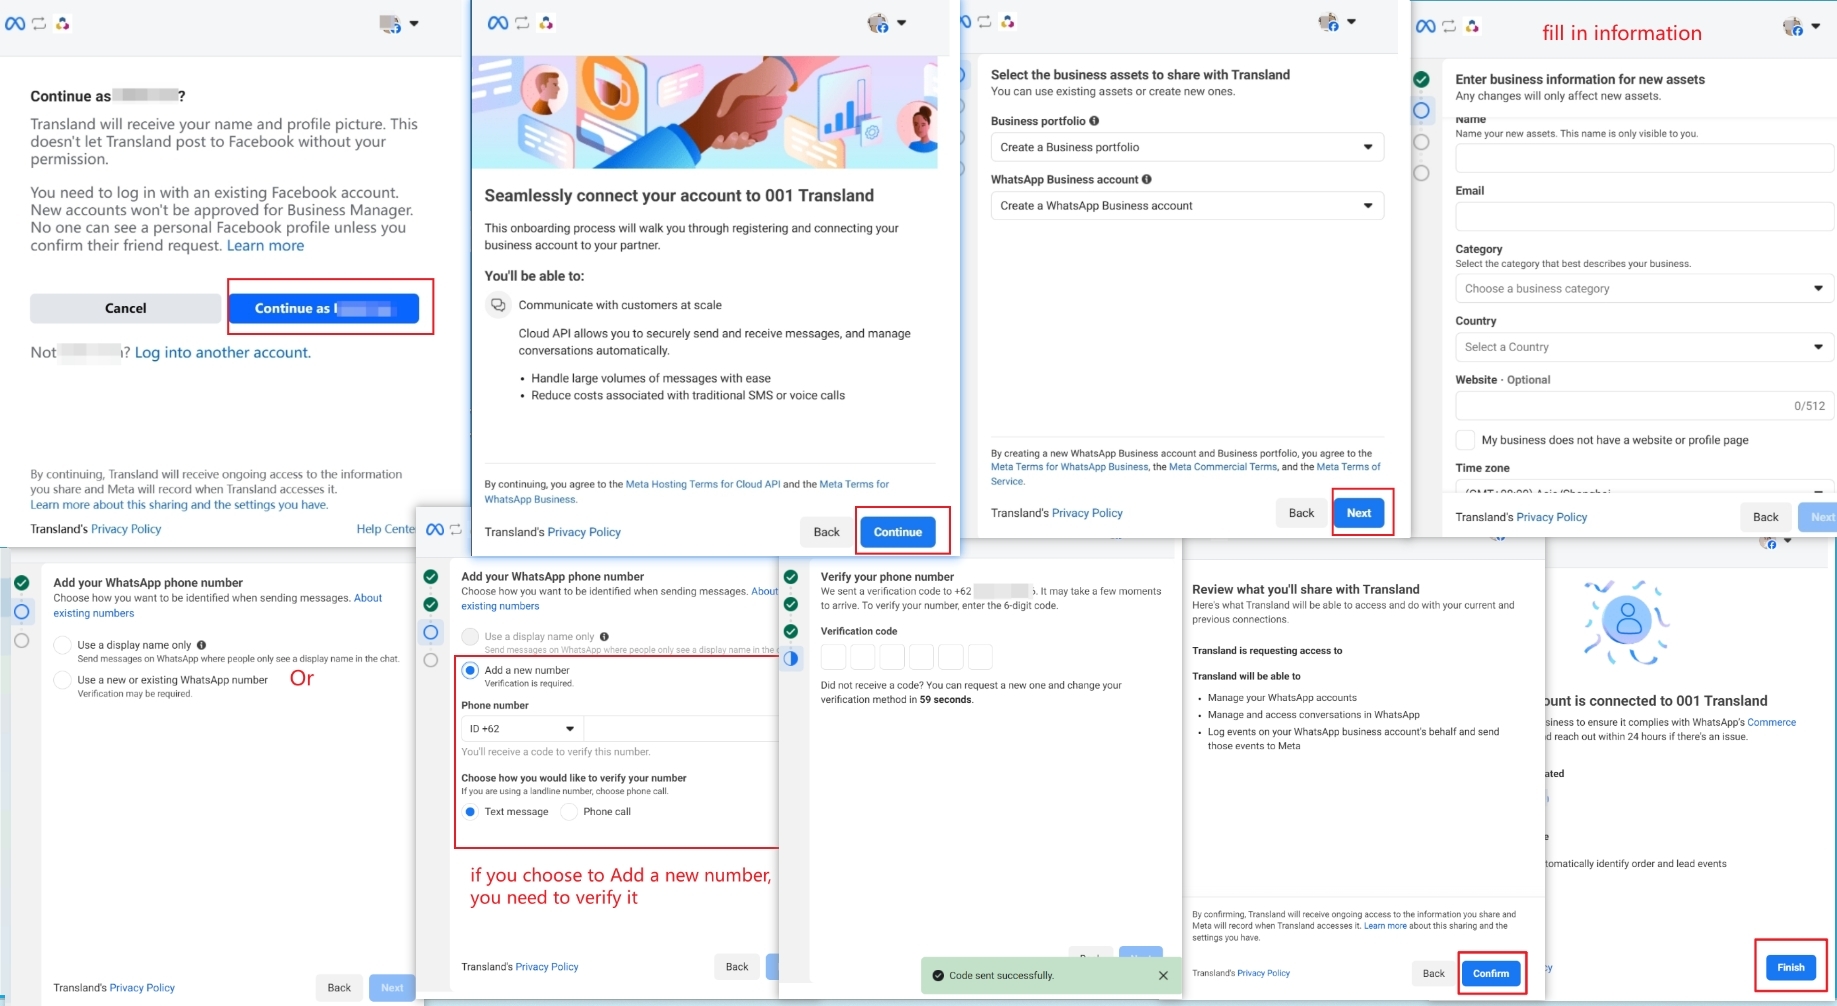Select 'Use a new or existing WhatsApp number' radio
1837x1006 pixels.
63,680
